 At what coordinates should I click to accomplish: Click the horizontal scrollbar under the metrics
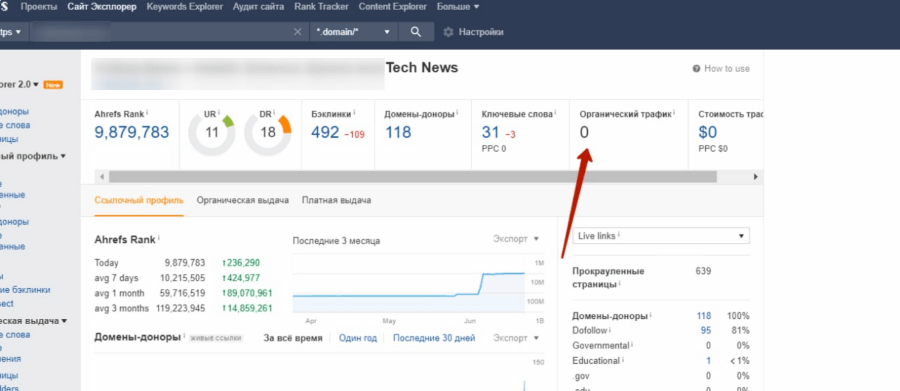(x=413, y=177)
